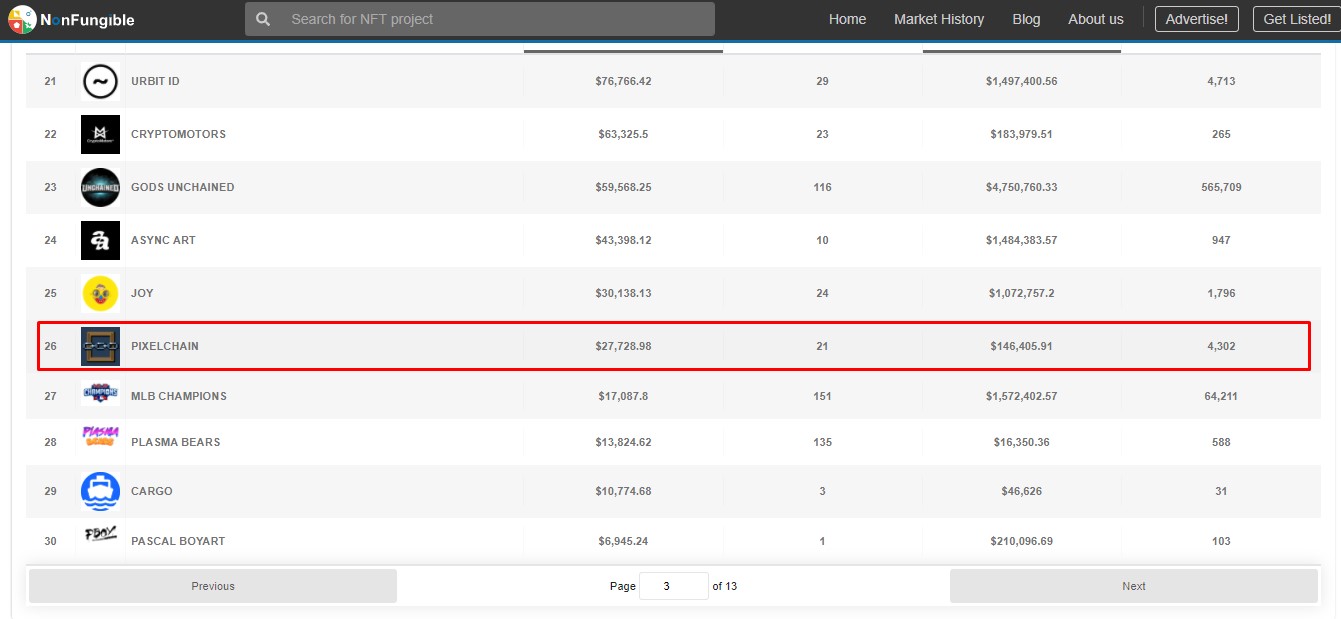Click Cargo's $46,626 total
Image resolution: width=1341 pixels, height=619 pixels.
click(1021, 491)
